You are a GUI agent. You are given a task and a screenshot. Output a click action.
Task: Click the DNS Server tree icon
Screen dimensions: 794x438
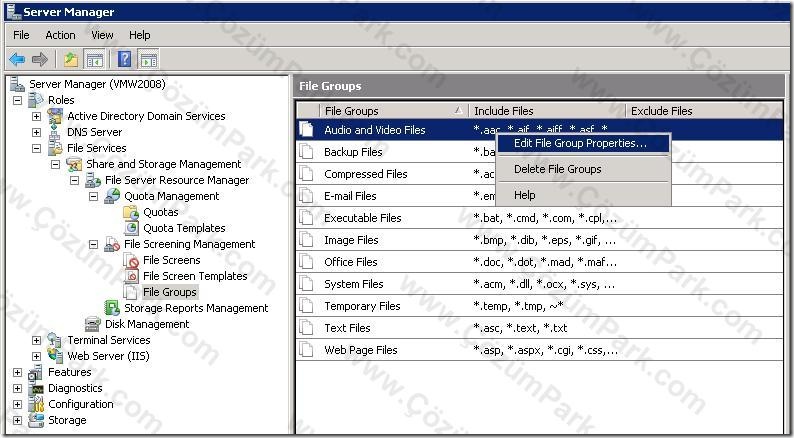click(x=55, y=132)
